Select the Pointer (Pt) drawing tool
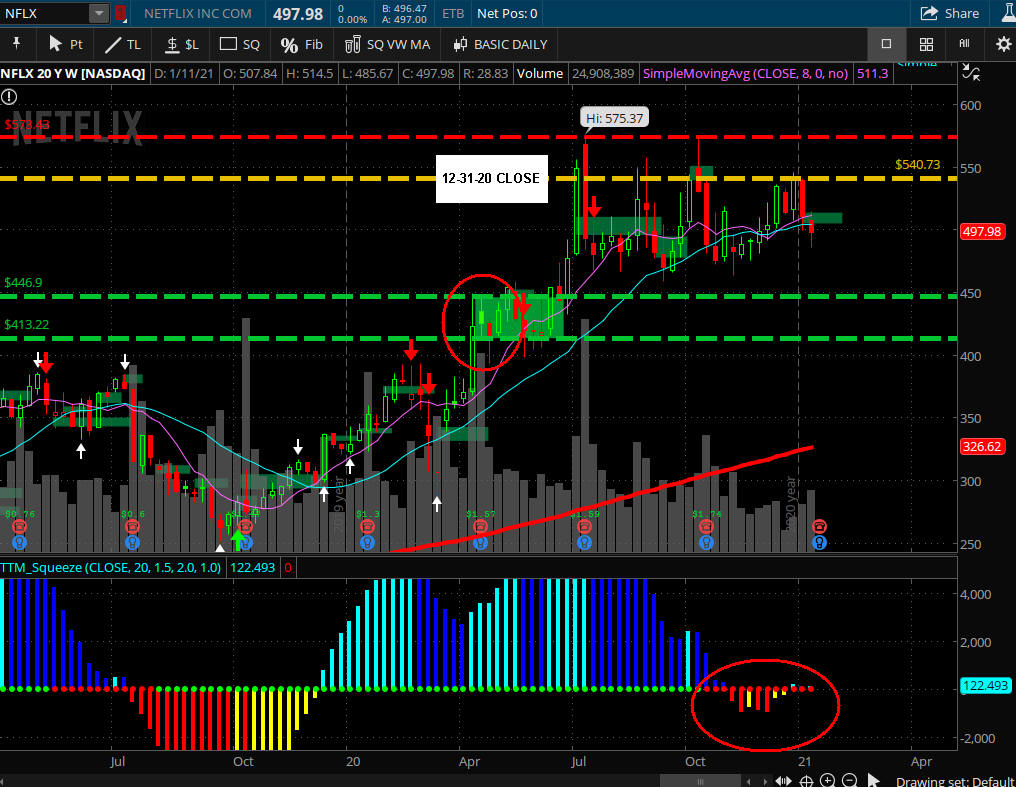 click(66, 44)
